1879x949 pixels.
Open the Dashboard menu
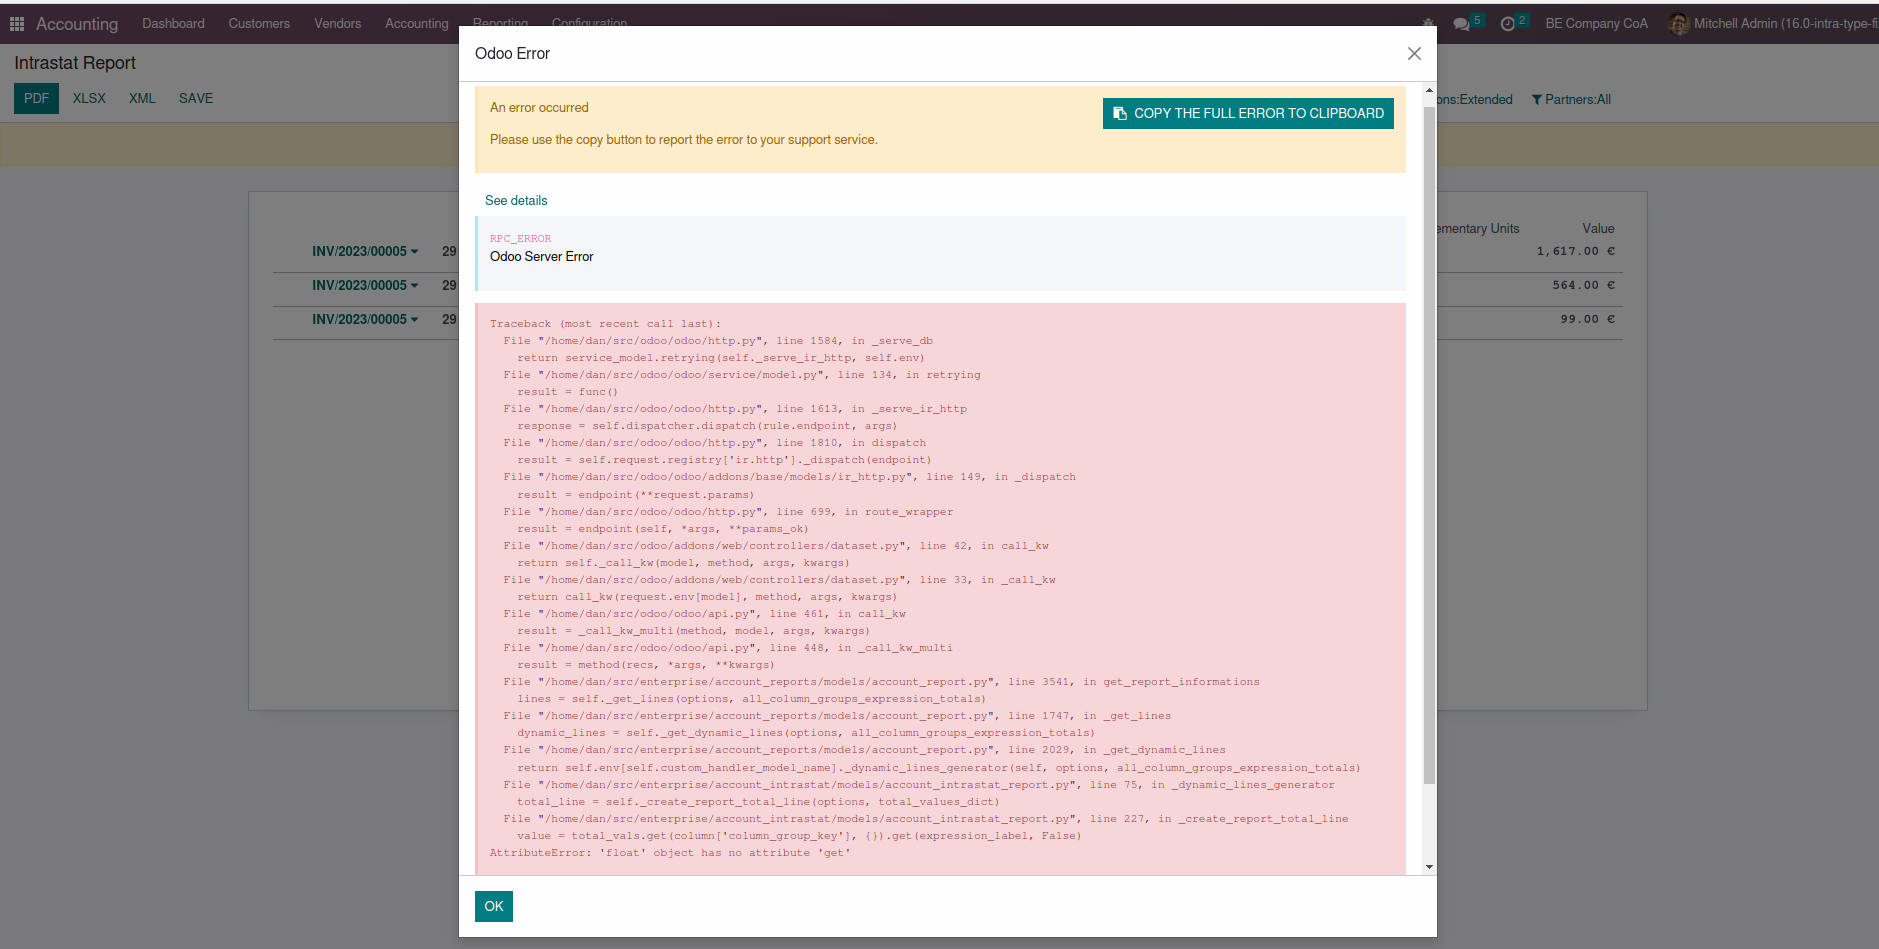point(173,23)
